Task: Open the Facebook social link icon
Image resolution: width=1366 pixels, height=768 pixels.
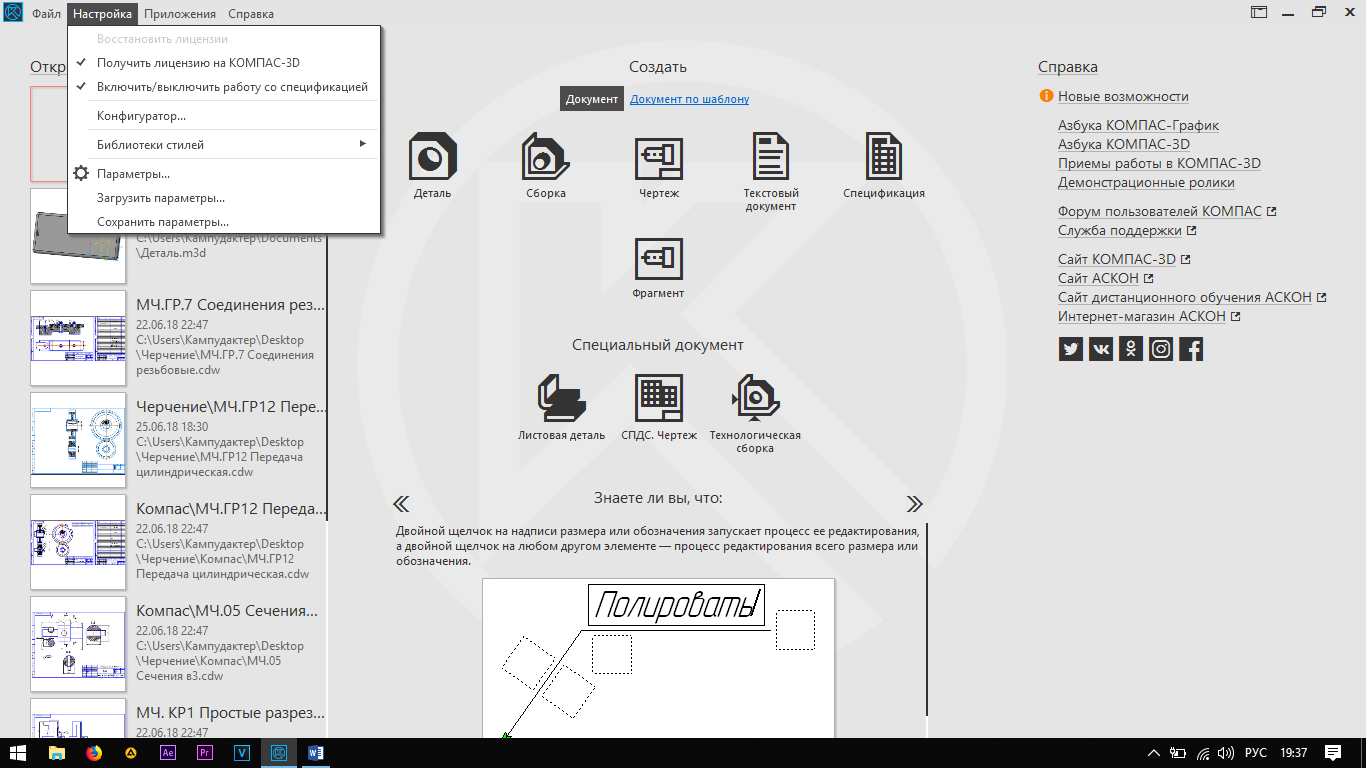Action: click(x=1191, y=349)
